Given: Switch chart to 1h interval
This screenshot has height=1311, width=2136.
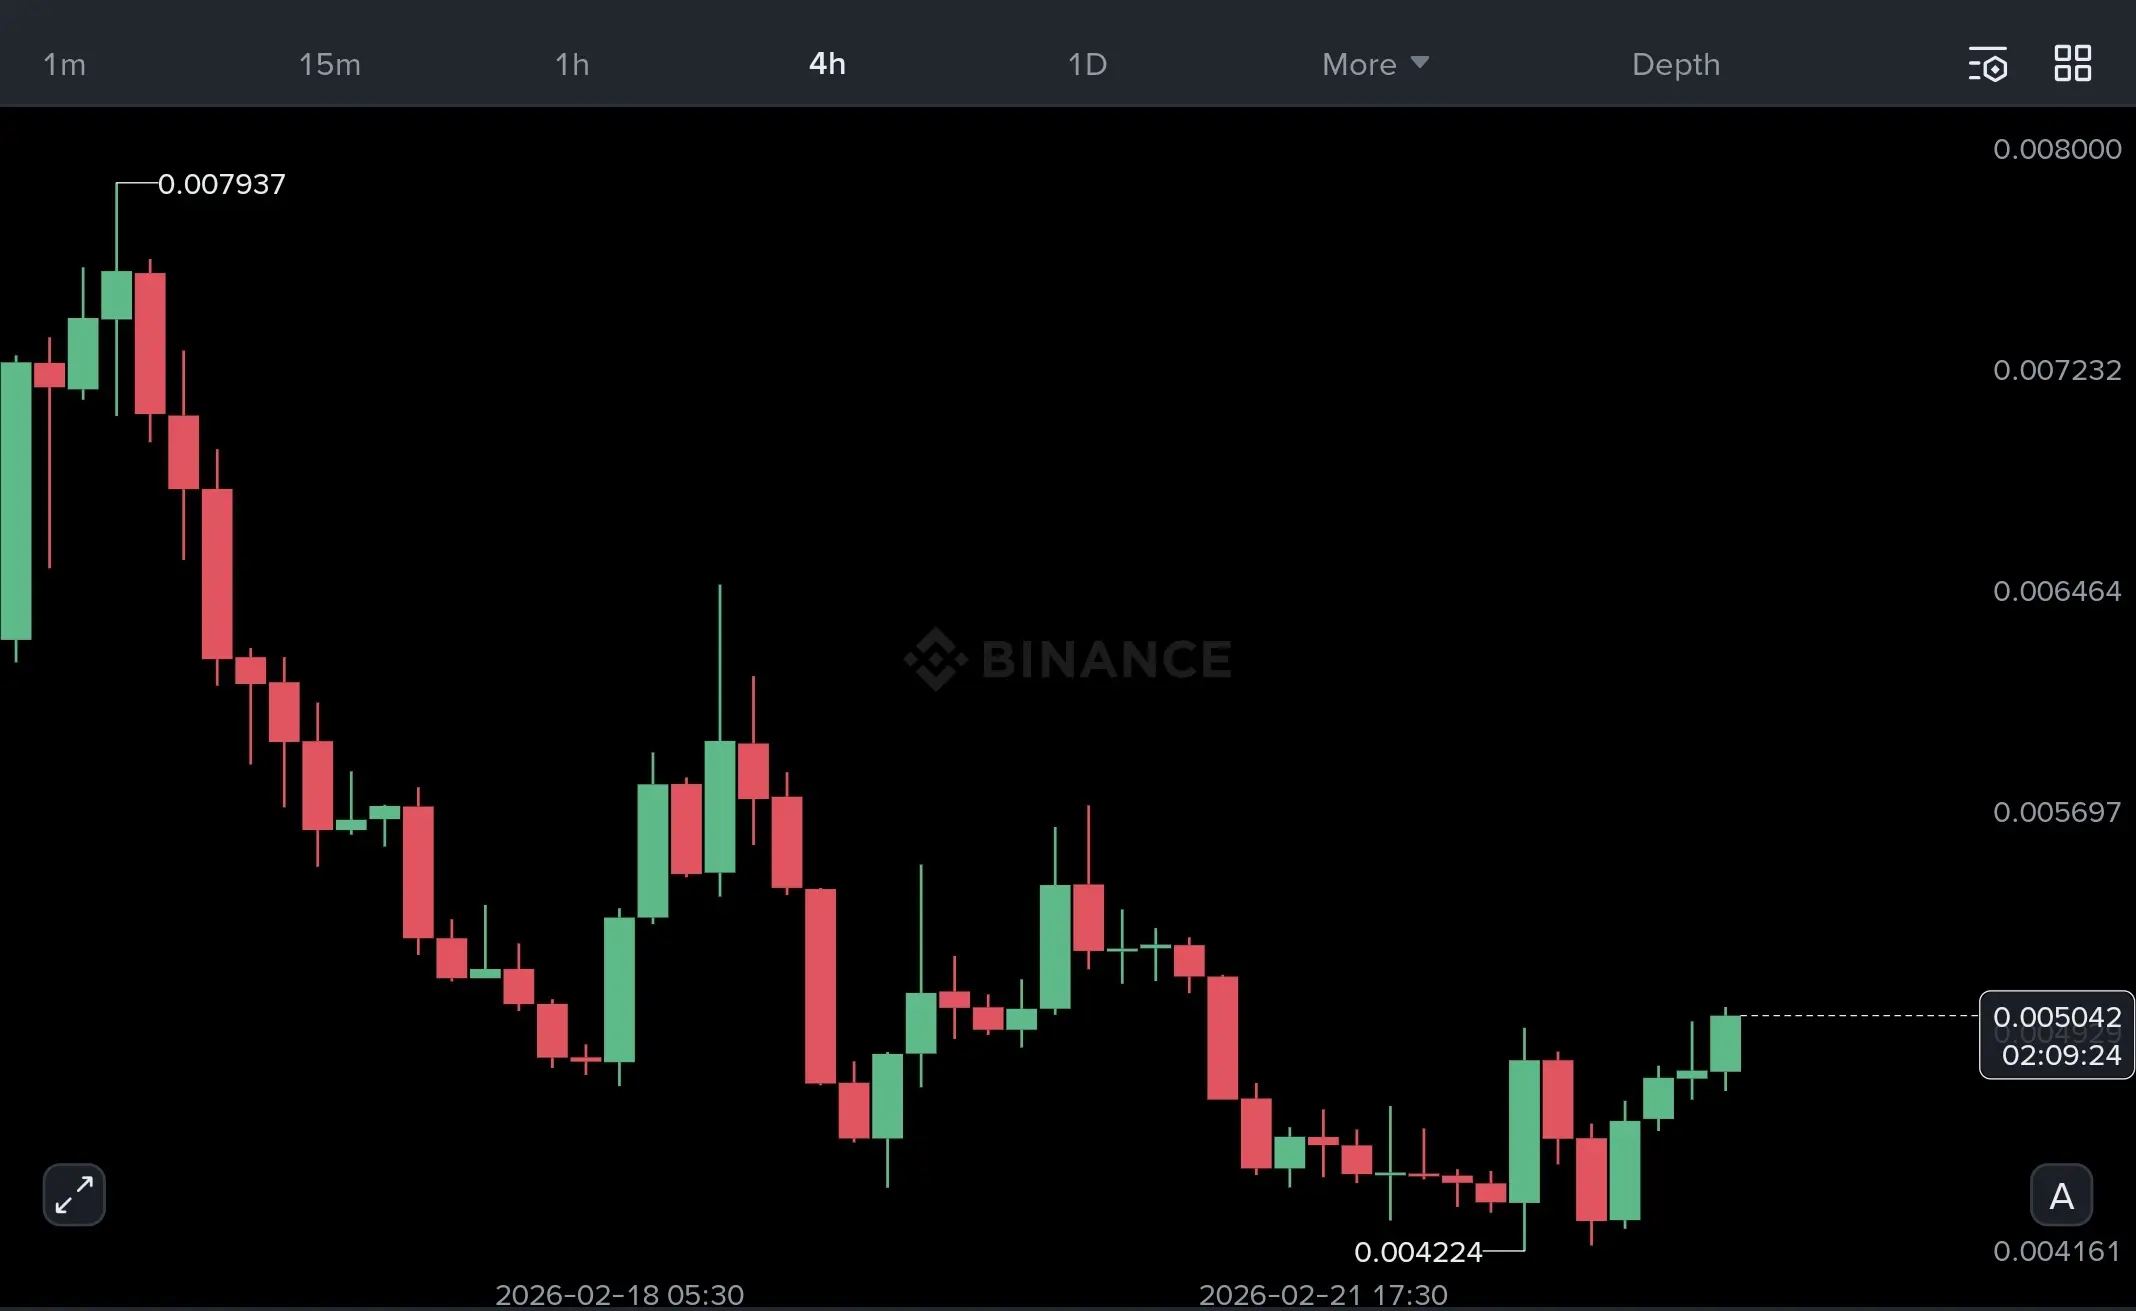Looking at the screenshot, I should (x=572, y=64).
